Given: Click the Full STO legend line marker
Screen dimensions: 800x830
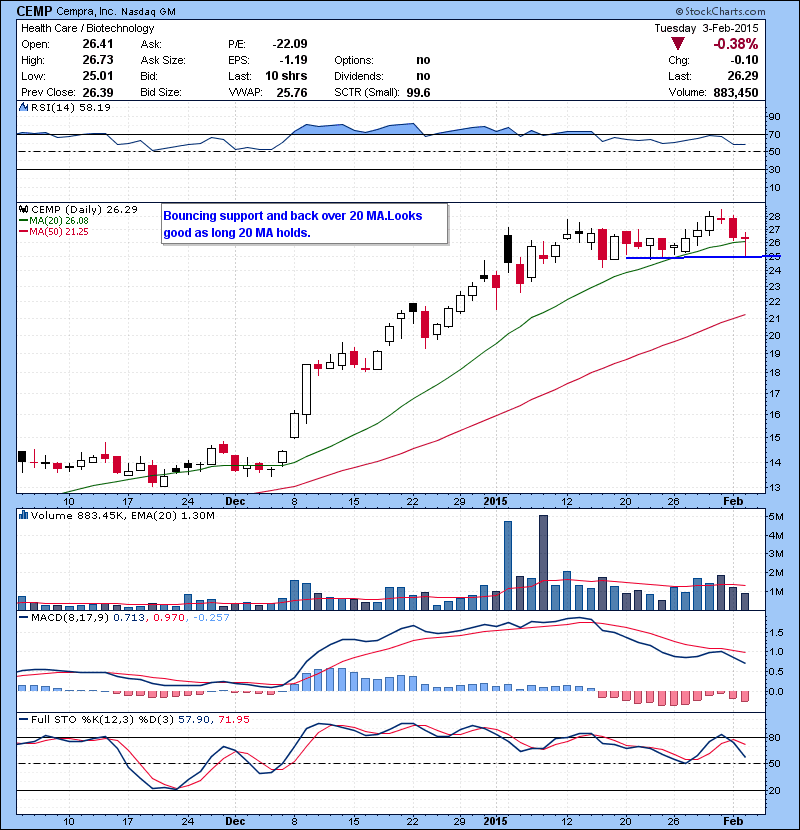Looking at the screenshot, I should coord(23,719).
